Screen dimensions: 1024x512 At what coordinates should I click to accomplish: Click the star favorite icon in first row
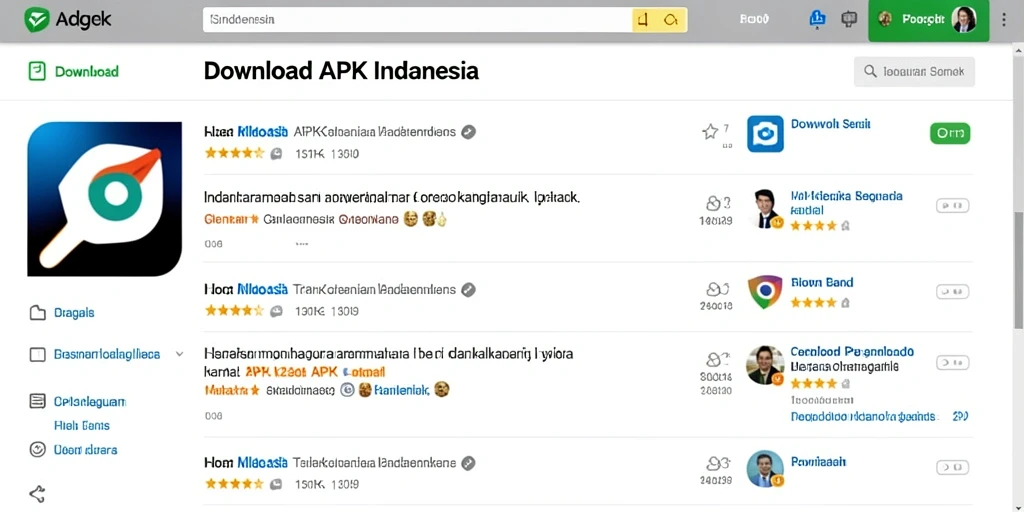[710, 133]
